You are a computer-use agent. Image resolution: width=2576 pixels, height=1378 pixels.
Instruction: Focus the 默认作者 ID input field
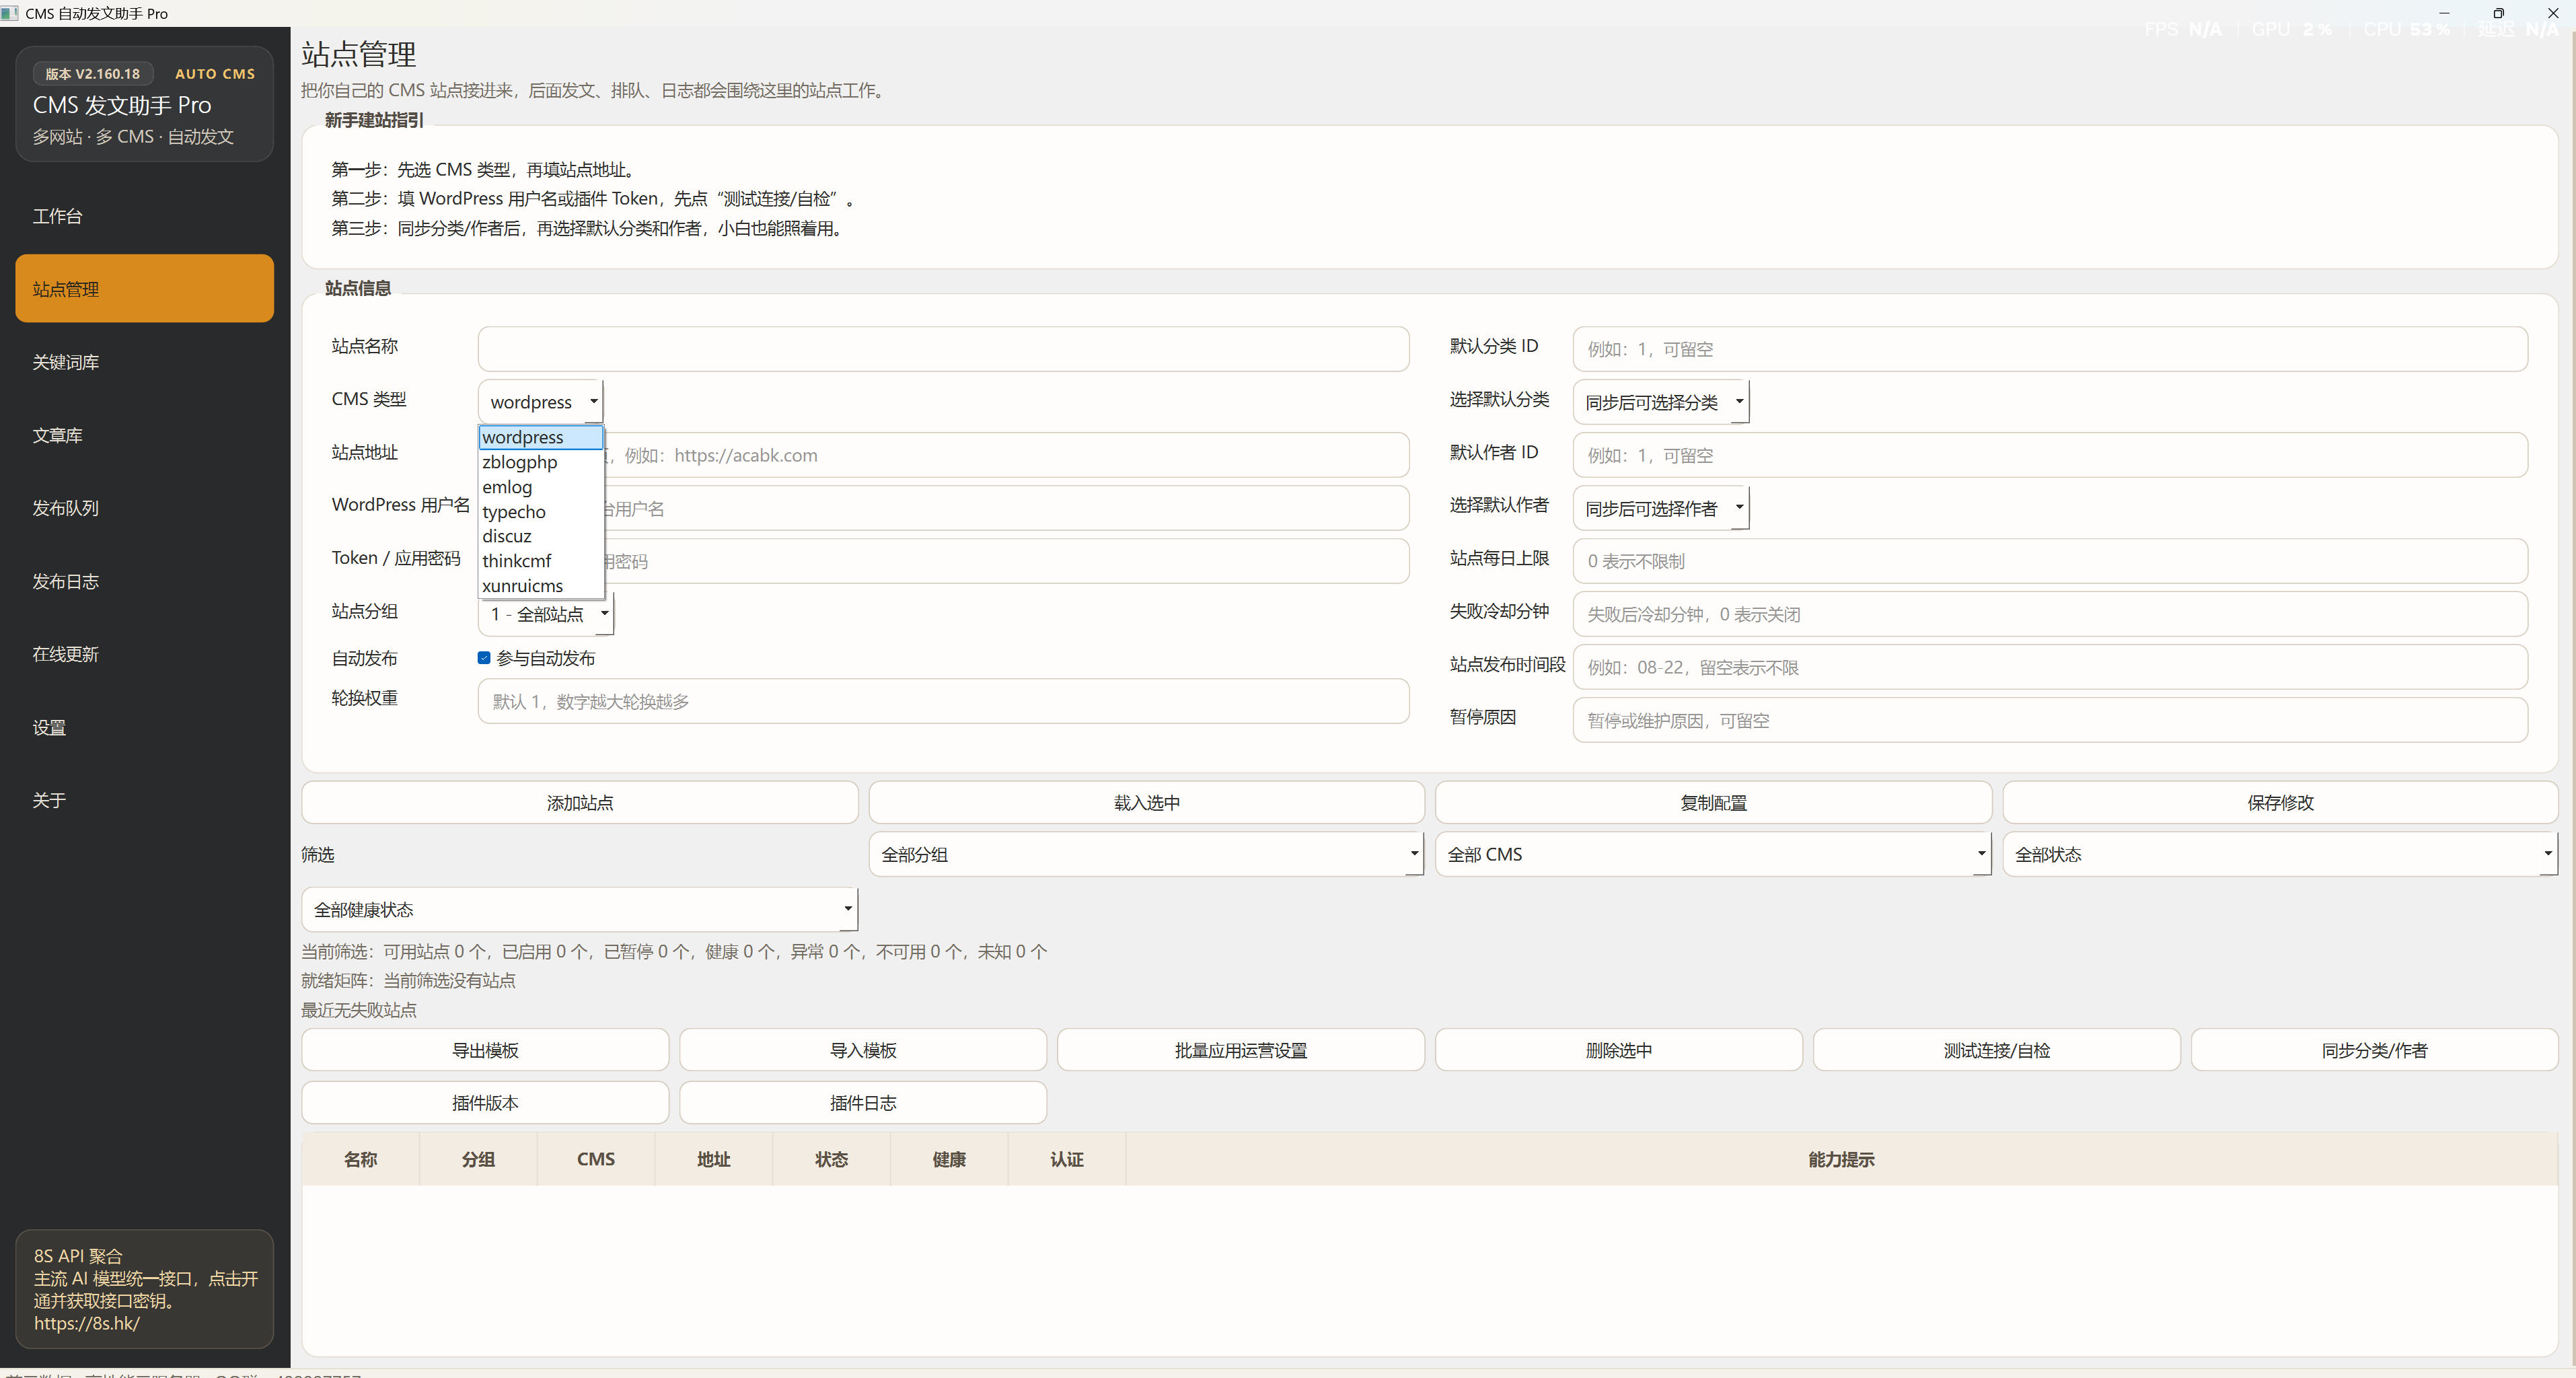coord(2050,455)
